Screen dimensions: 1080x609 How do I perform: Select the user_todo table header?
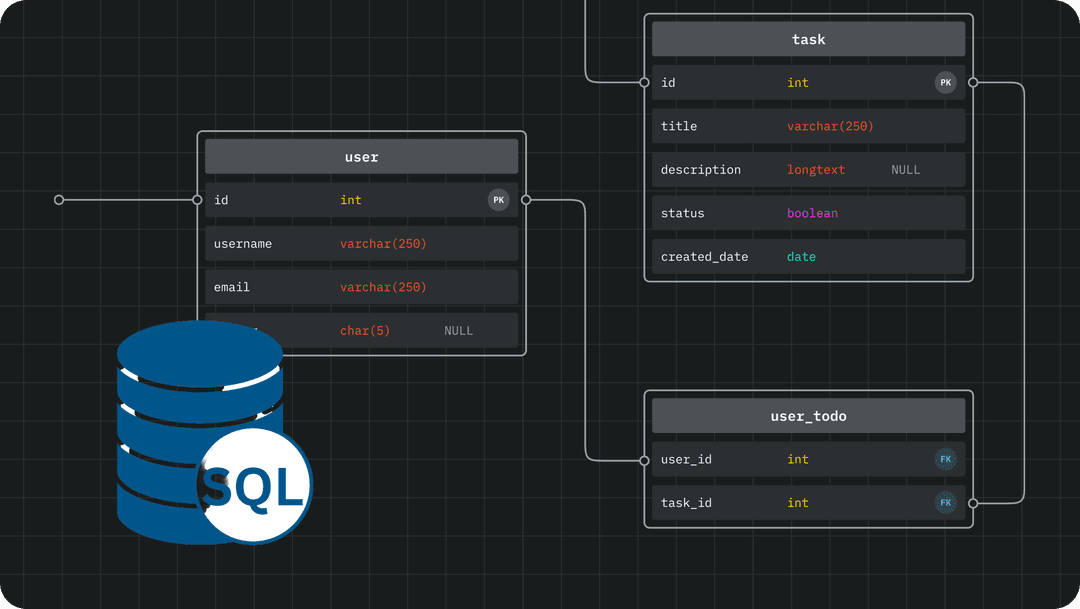[x=809, y=415]
